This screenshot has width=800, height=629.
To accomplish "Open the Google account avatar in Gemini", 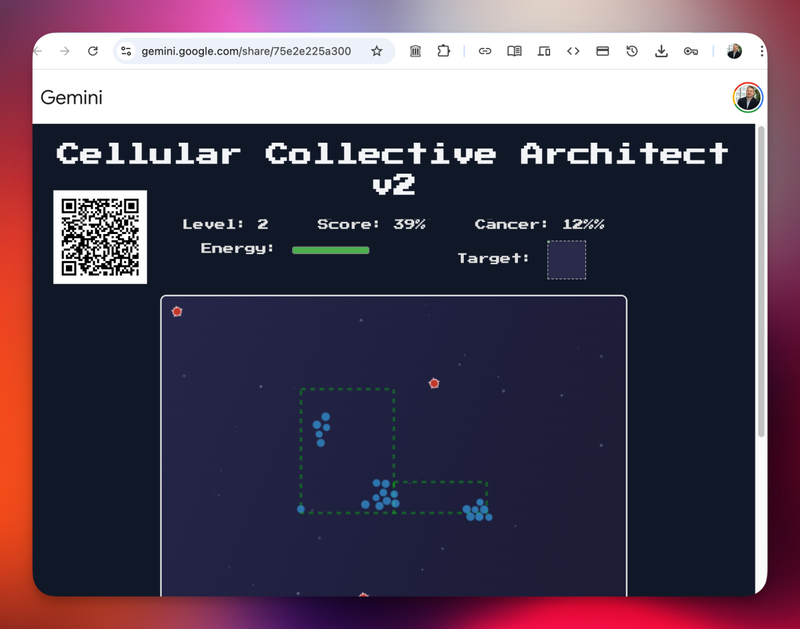I will (x=747, y=97).
